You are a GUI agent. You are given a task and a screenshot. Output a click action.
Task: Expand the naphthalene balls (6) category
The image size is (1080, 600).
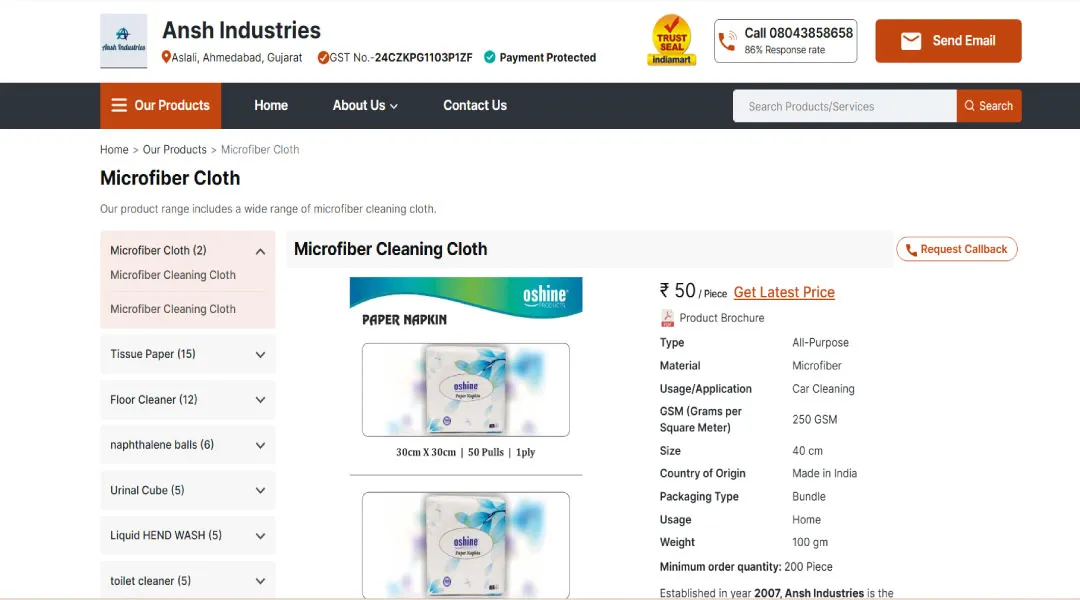260,445
